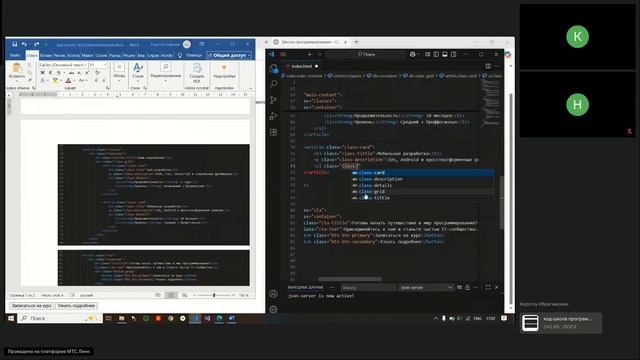Split the VS Code editor right

point(488,66)
